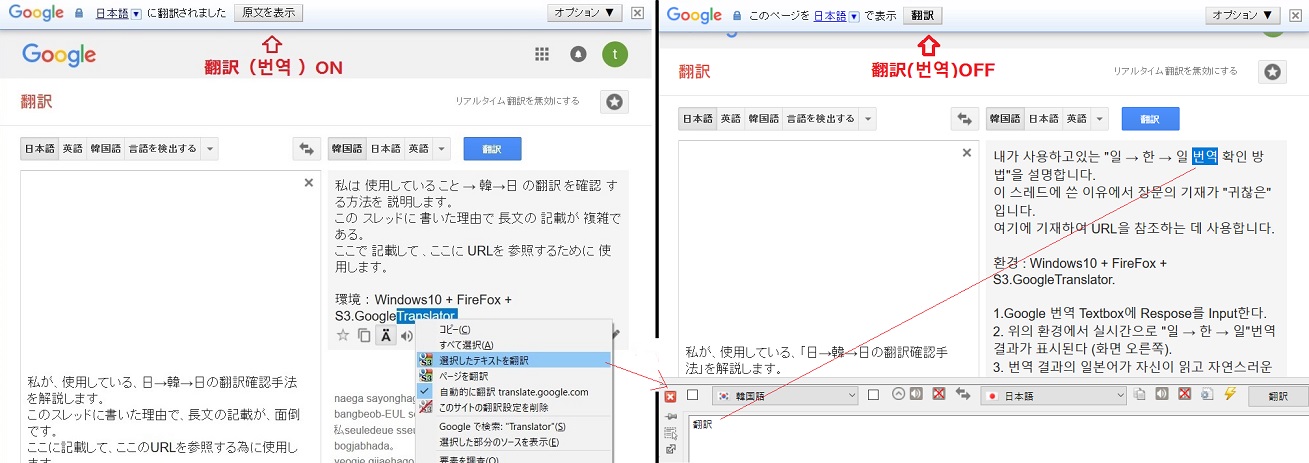1309x463 pixels.
Task: Click the pin icon in S3 panel sidebar
Action: pos(670,415)
